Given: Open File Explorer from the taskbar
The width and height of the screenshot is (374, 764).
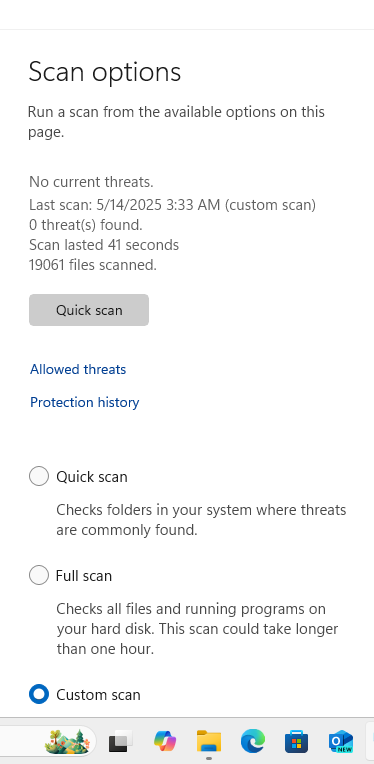Looking at the screenshot, I should [x=209, y=742].
